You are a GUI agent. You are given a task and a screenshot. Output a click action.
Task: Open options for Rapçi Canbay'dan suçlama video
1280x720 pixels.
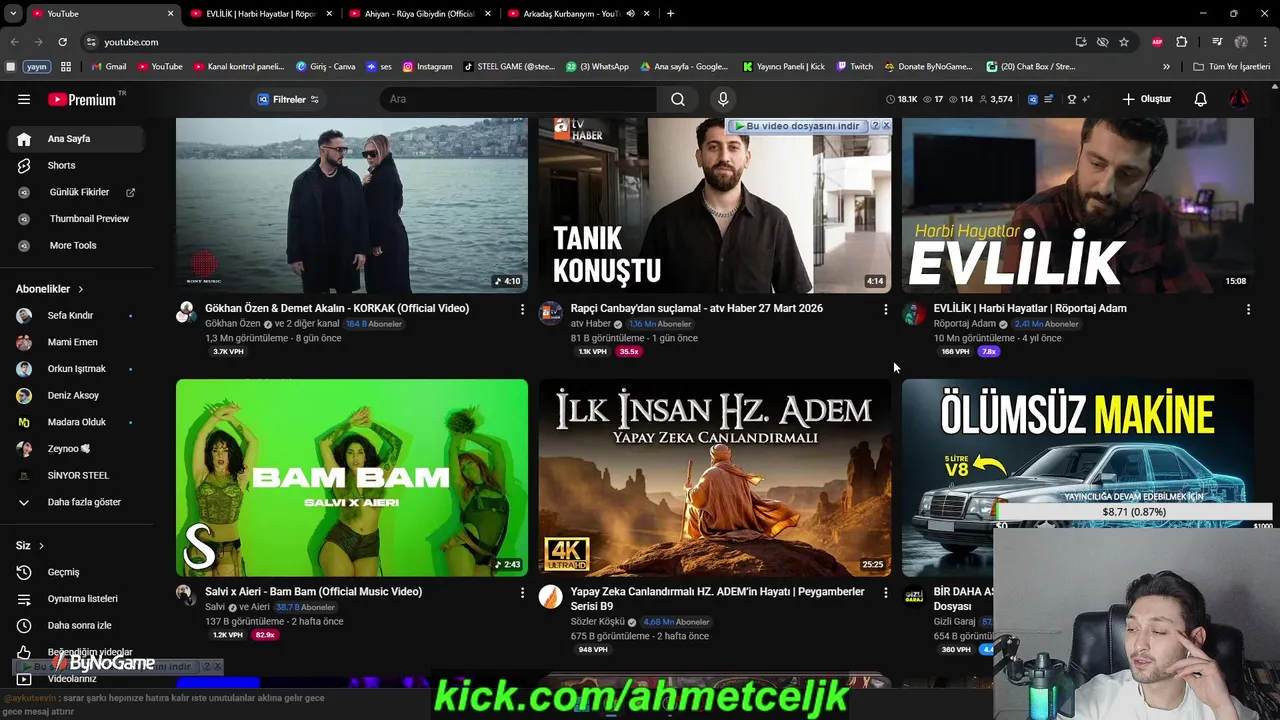pyautogui.click(x=885, y=310)
